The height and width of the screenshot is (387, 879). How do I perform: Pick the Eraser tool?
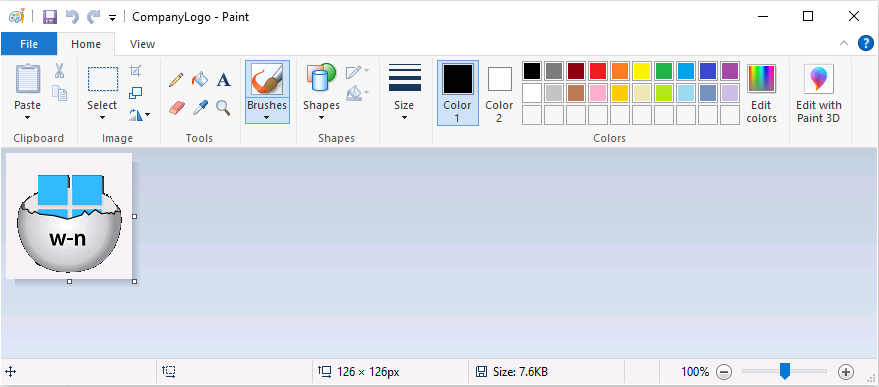(176, 108)
